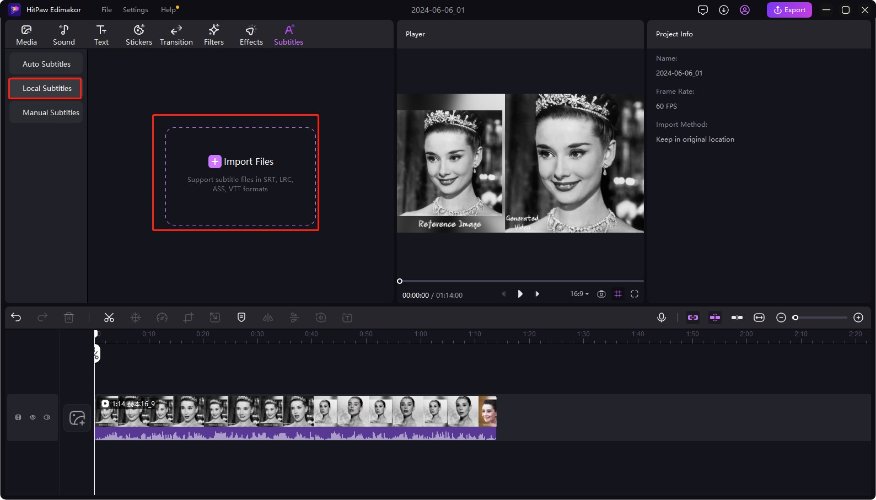Add a marker with the marker icon

241,317
